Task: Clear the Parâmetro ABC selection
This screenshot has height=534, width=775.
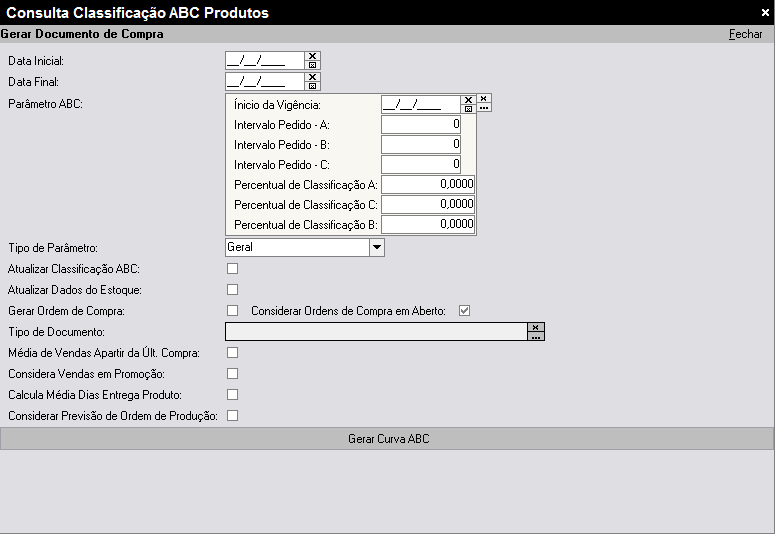Action: (x=484, y=98)
